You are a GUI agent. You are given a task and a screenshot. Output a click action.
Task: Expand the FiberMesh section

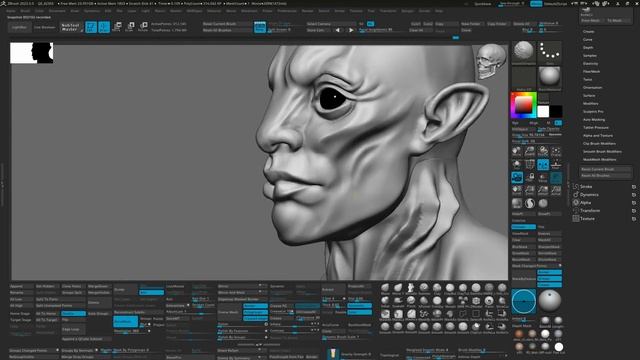(591, 71)
